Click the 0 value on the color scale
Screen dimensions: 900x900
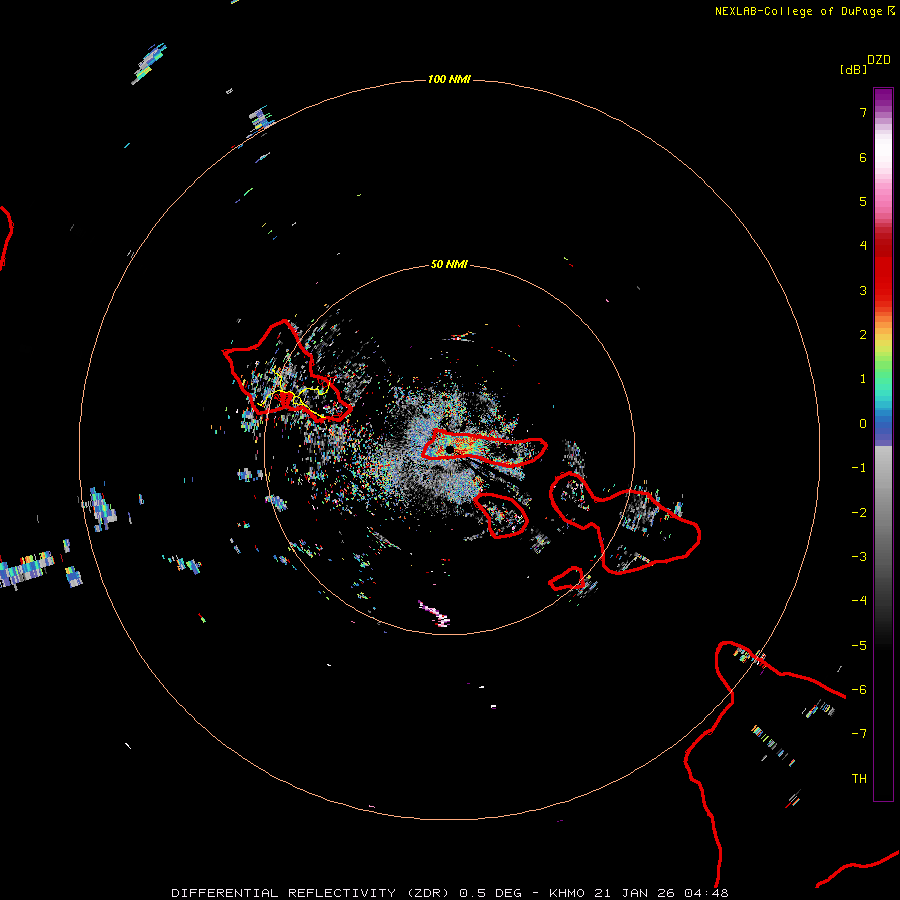click(863, 424)
